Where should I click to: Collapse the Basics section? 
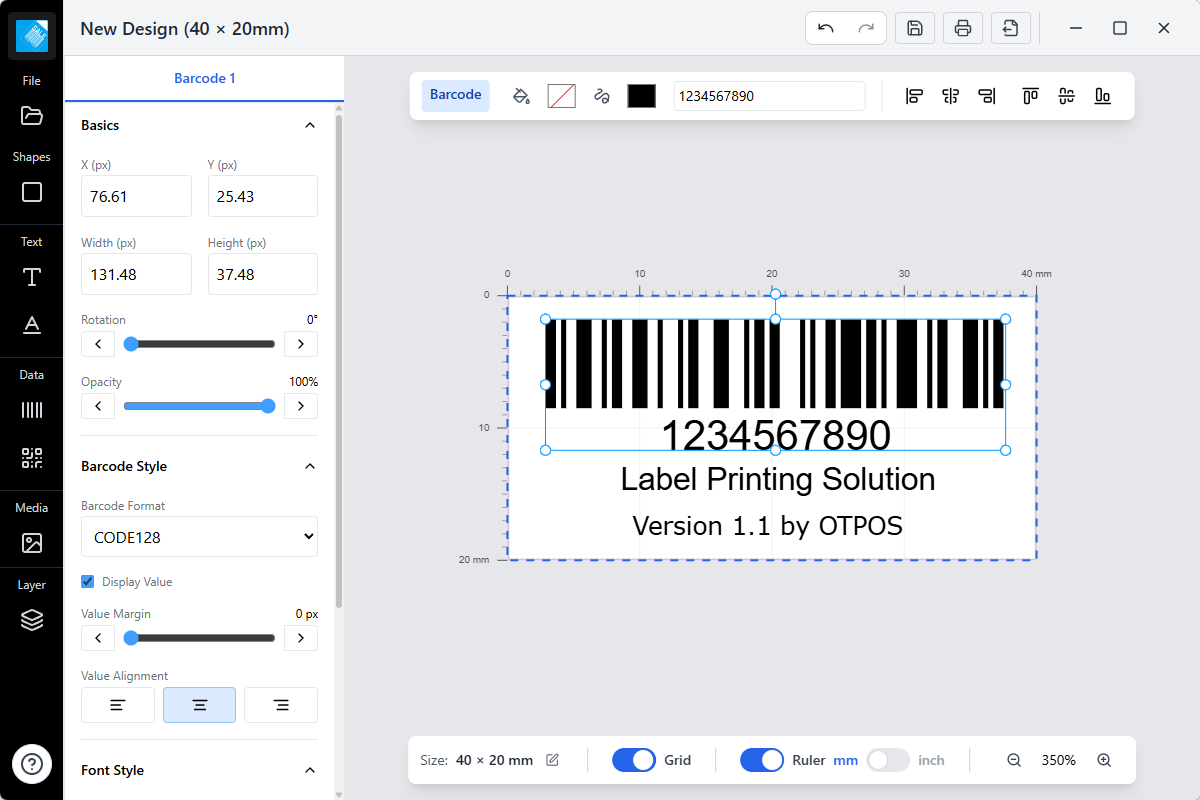pyautogui.click(x=310, y=125)
